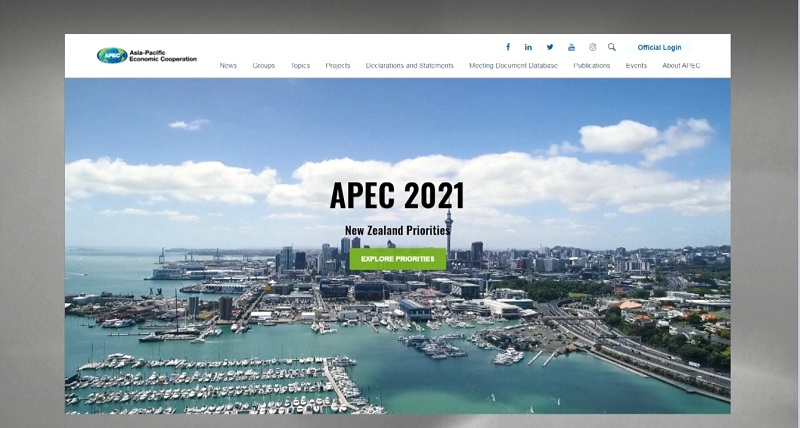This screenshot has width=800, height=428.
Task: Open the Instagram social icon
Action: point(592,47)
